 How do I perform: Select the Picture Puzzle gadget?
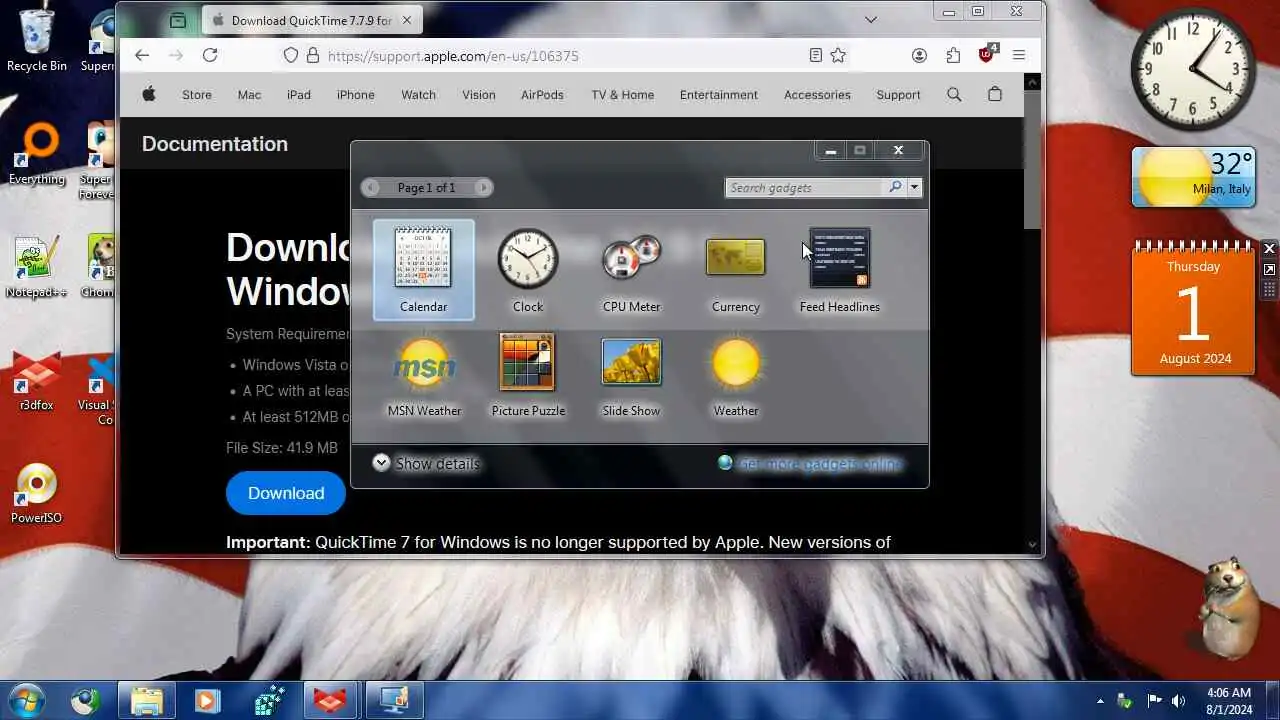(x=528, y=374)
